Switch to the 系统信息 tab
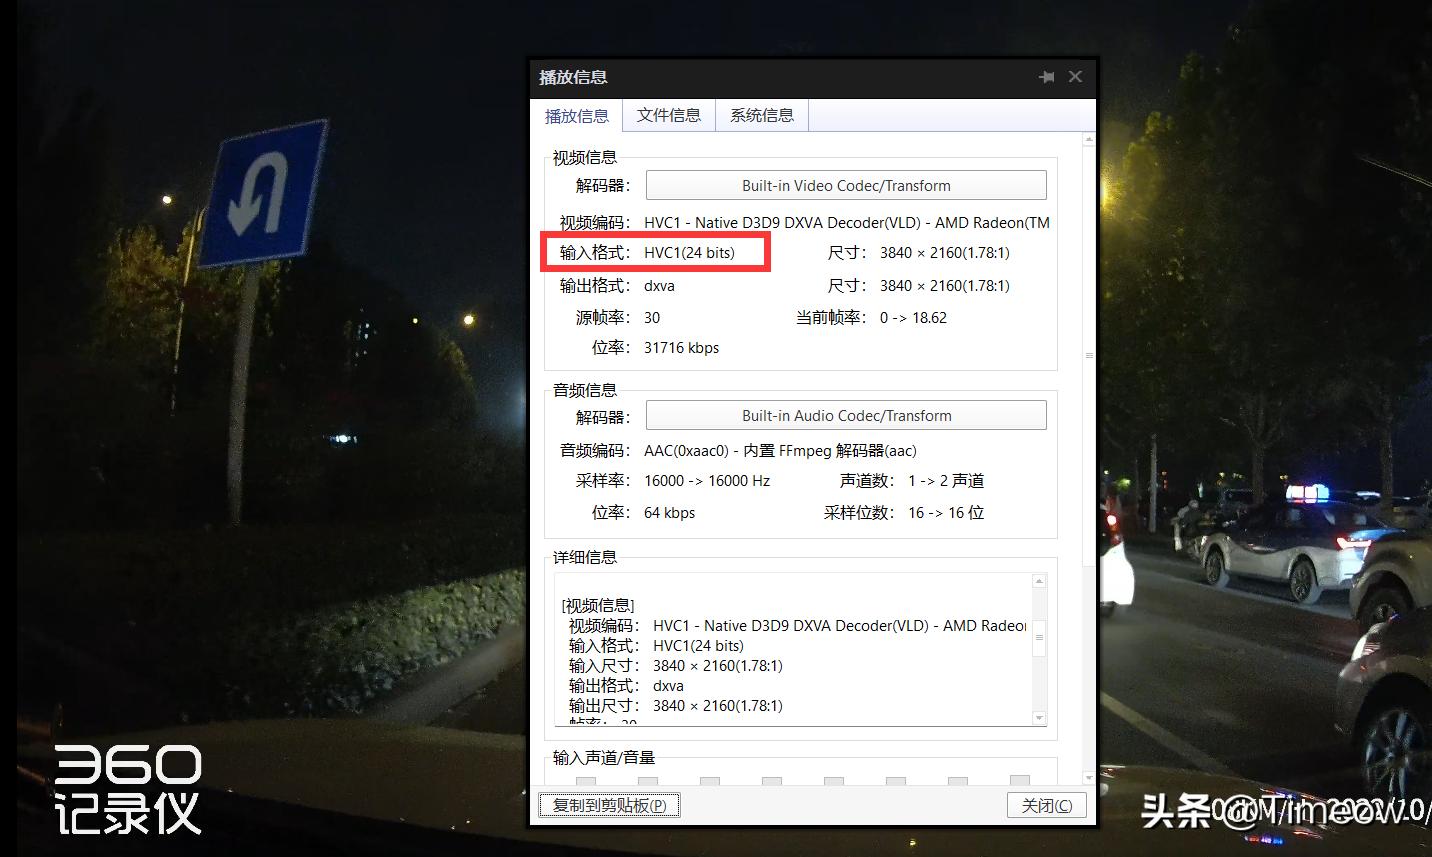Viewport: 1432px width, 857px height. 761,115
